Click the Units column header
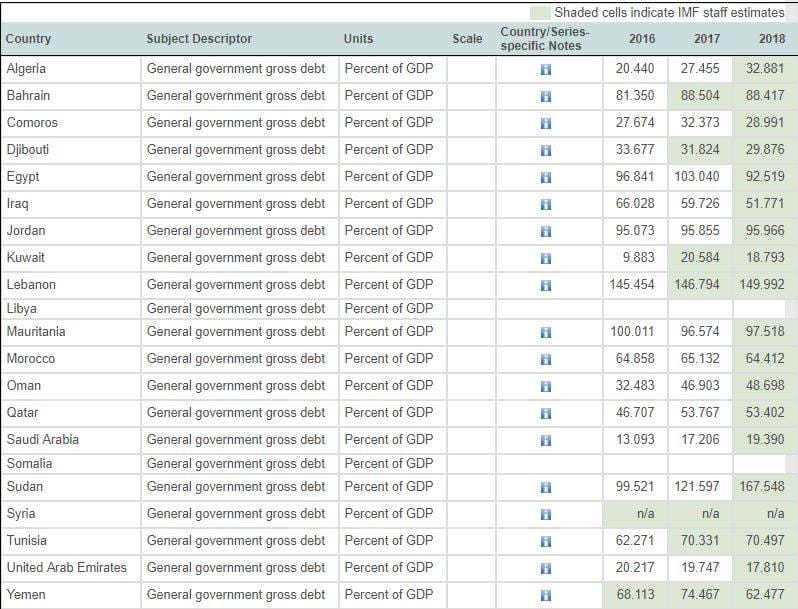Viewport: 798px width, 609px height. pos(358,39)
